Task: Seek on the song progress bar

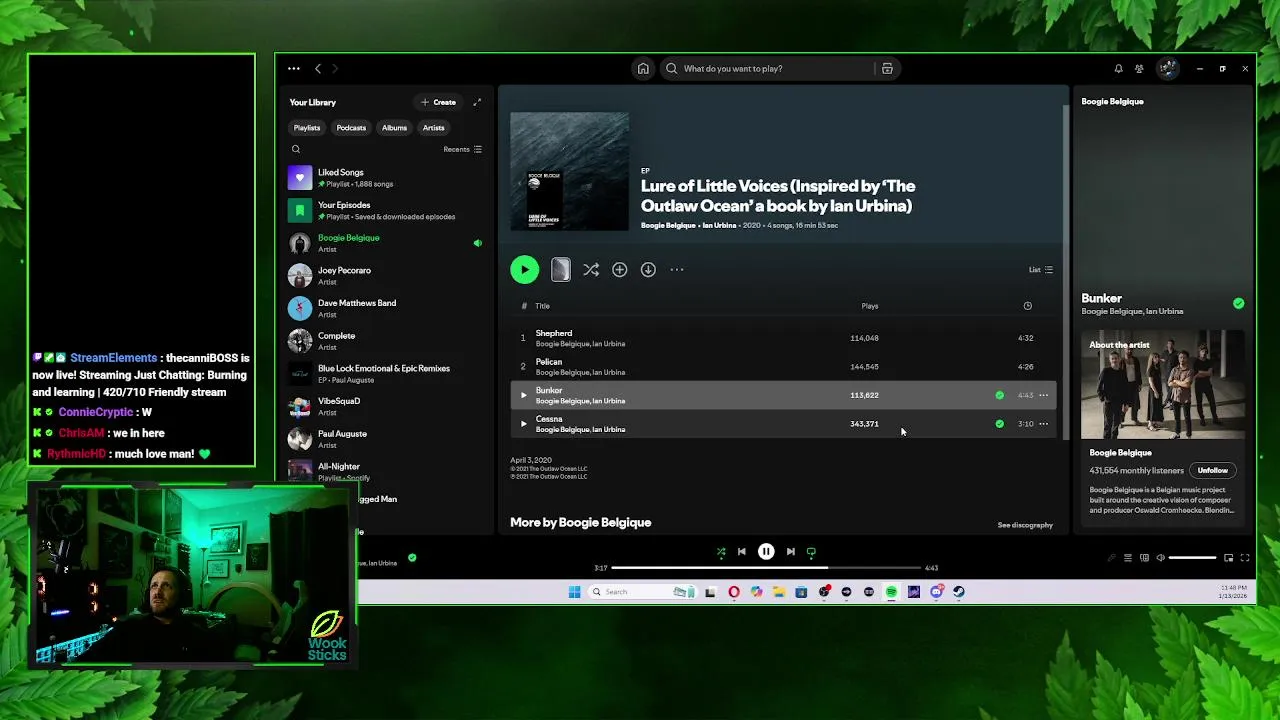Action: [x=766, y=568]
